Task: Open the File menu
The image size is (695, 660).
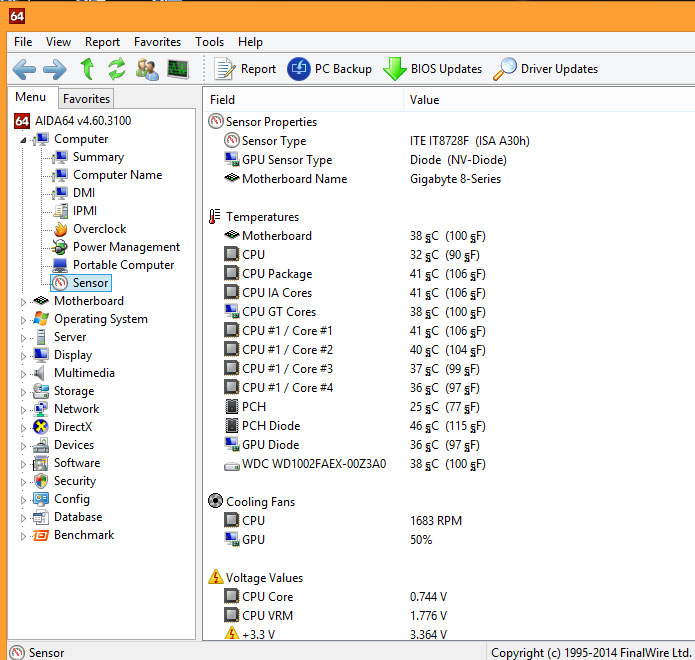Action: [23, 42]
